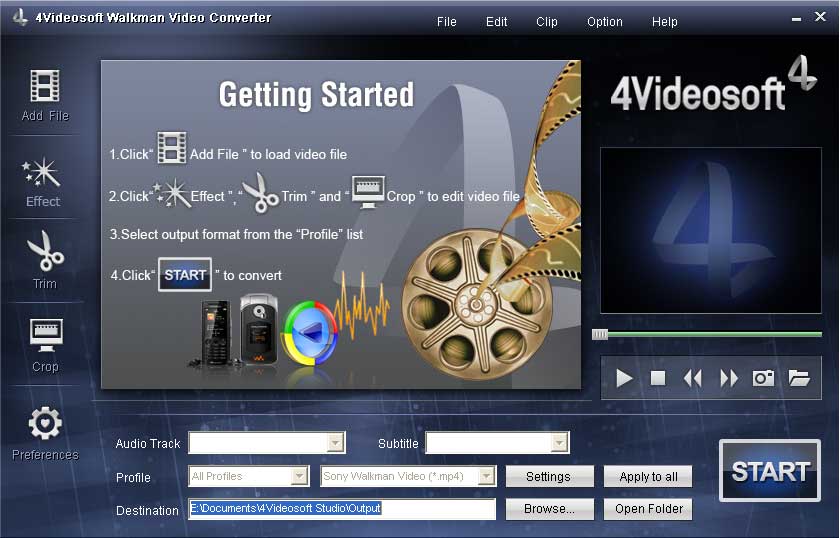Open the Effect tool in sidebar
This screenshot has height=538, width=840.
(x=43, y=174)
